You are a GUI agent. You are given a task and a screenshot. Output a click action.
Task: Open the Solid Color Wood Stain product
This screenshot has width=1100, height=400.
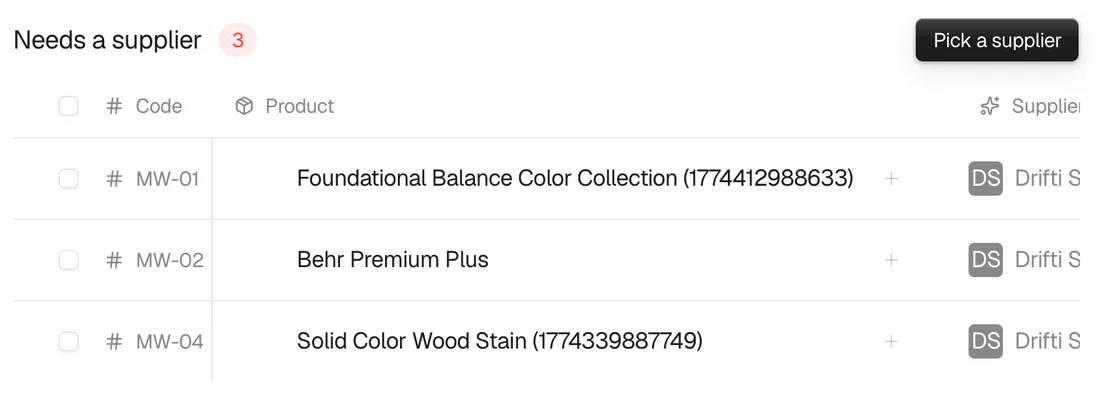click(x=499, y=342)
